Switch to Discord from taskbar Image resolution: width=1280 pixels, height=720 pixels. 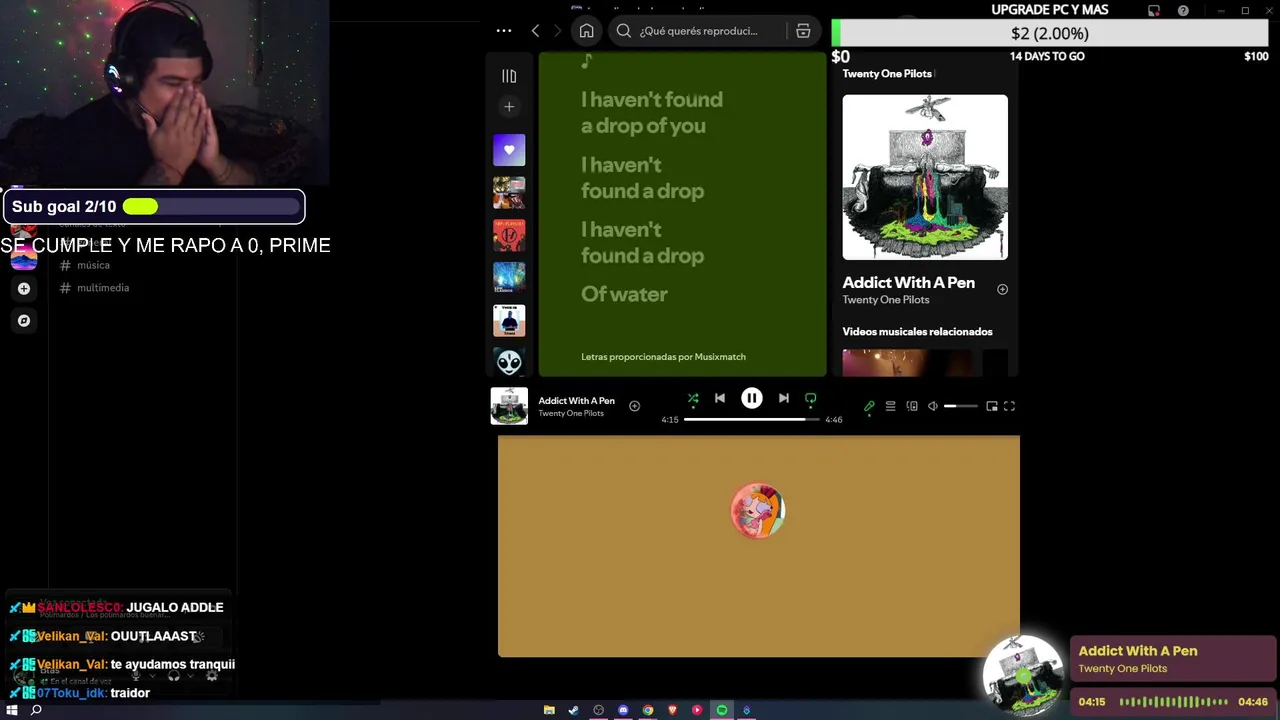tap(623, 710)
